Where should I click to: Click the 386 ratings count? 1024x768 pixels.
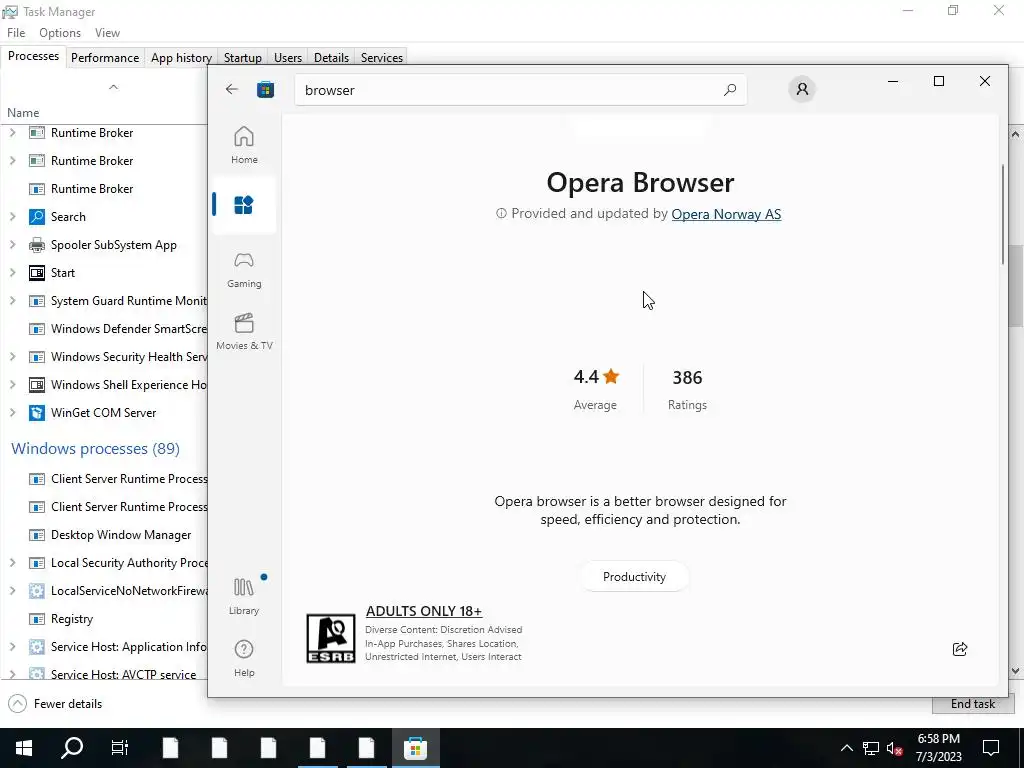pyautogui.click(x=687, y=377)
